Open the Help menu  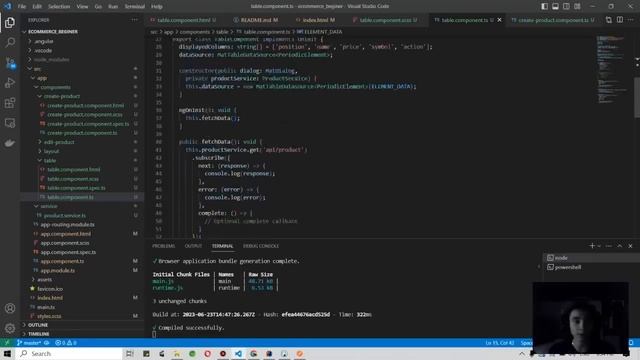[157, 7]
